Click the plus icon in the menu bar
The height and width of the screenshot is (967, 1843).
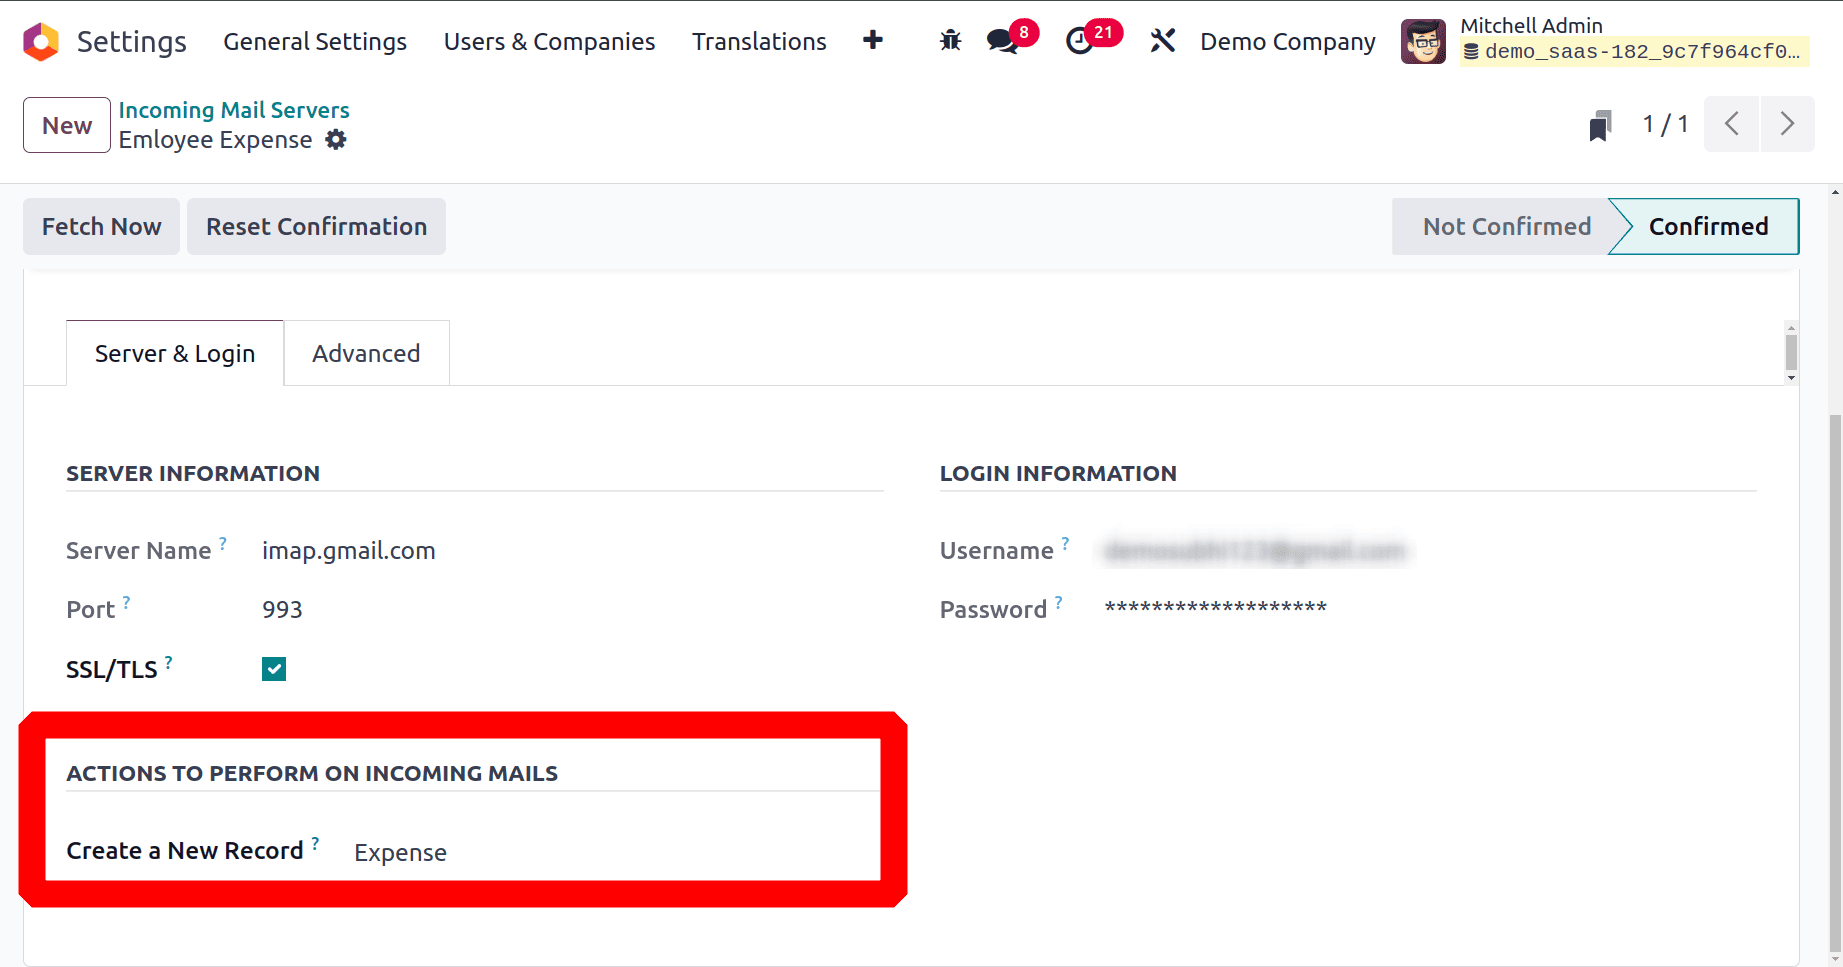click(872, 40)
